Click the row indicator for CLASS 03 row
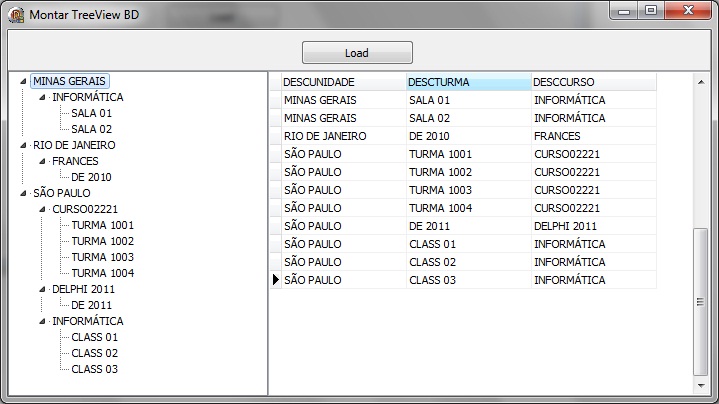Image resolution: width=719 pixels, height=404 pixels. (x=275, y=280)
